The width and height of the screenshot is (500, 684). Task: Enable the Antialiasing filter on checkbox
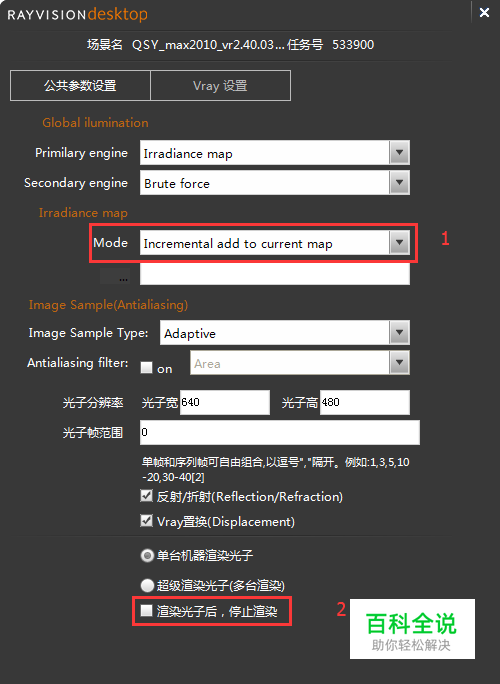coord(146,368)
